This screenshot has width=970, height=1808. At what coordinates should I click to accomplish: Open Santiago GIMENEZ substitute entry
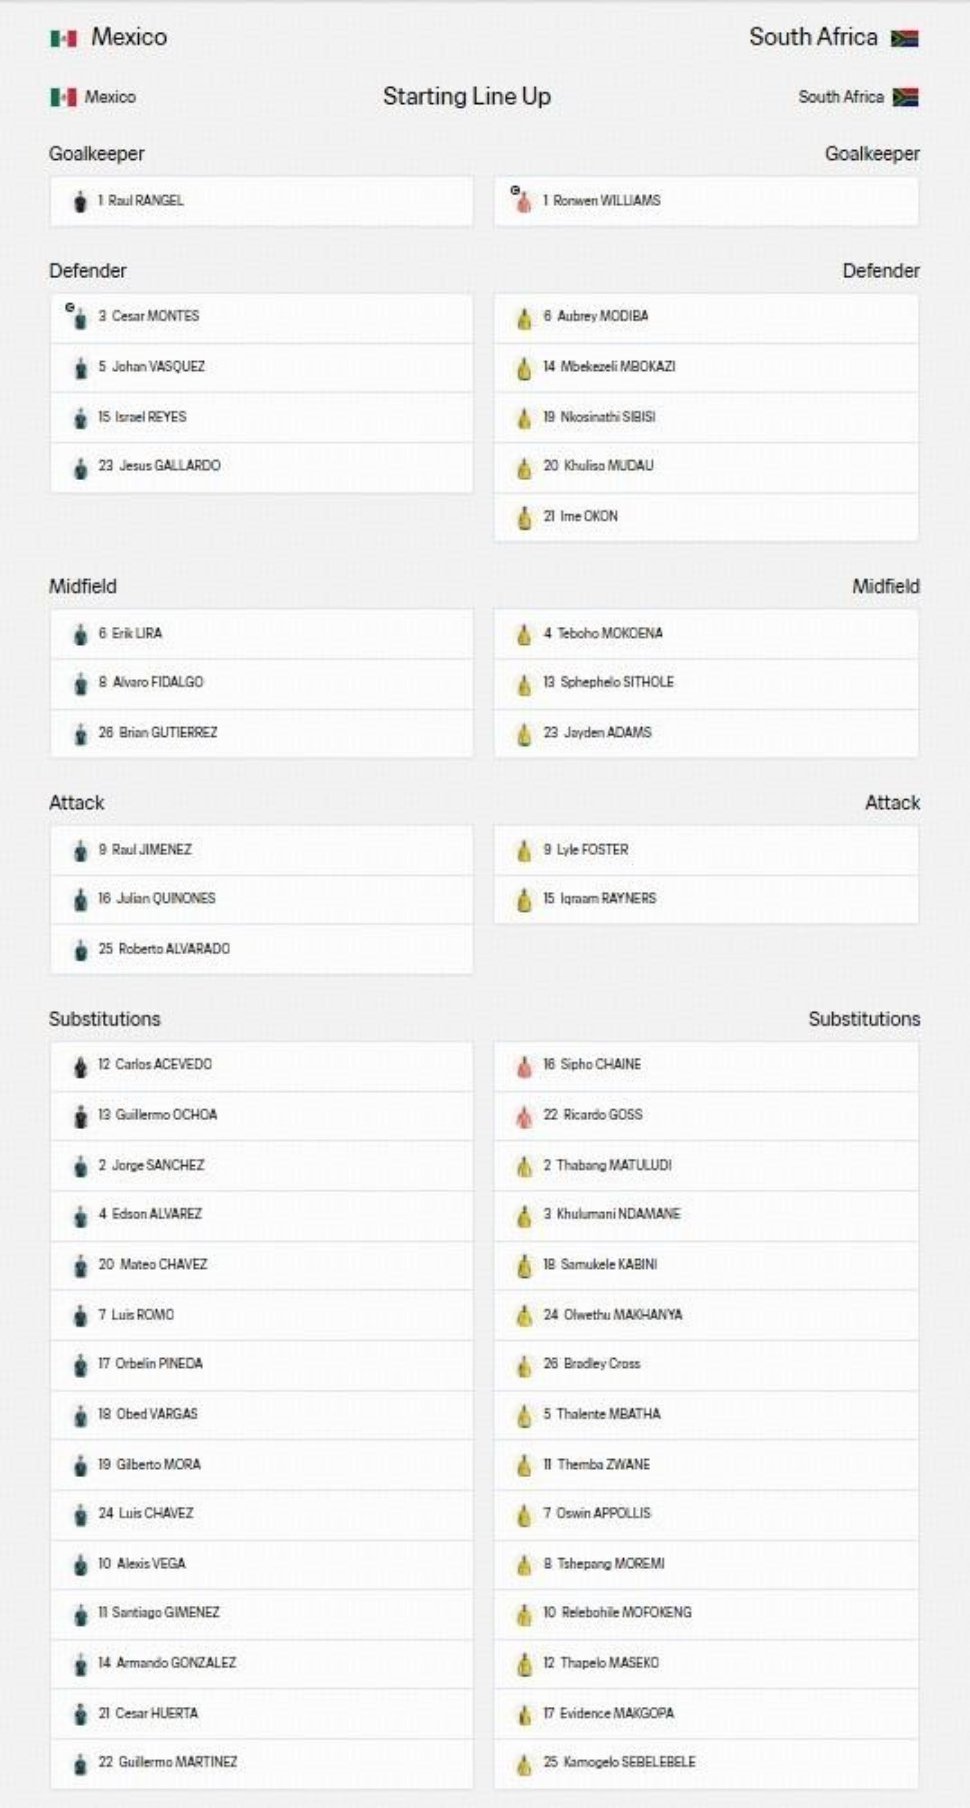click(x=262, y=1613)
